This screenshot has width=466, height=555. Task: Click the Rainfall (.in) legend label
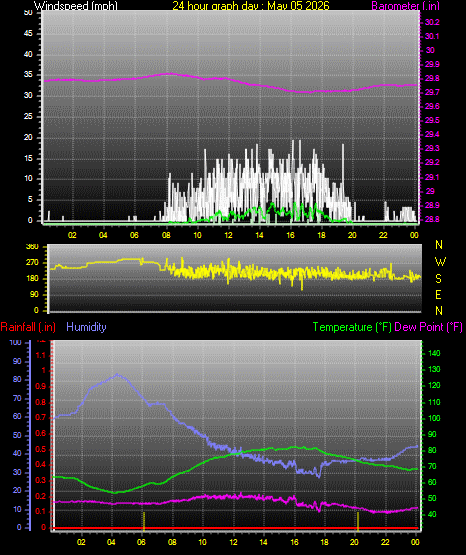(x=28, y=327)
